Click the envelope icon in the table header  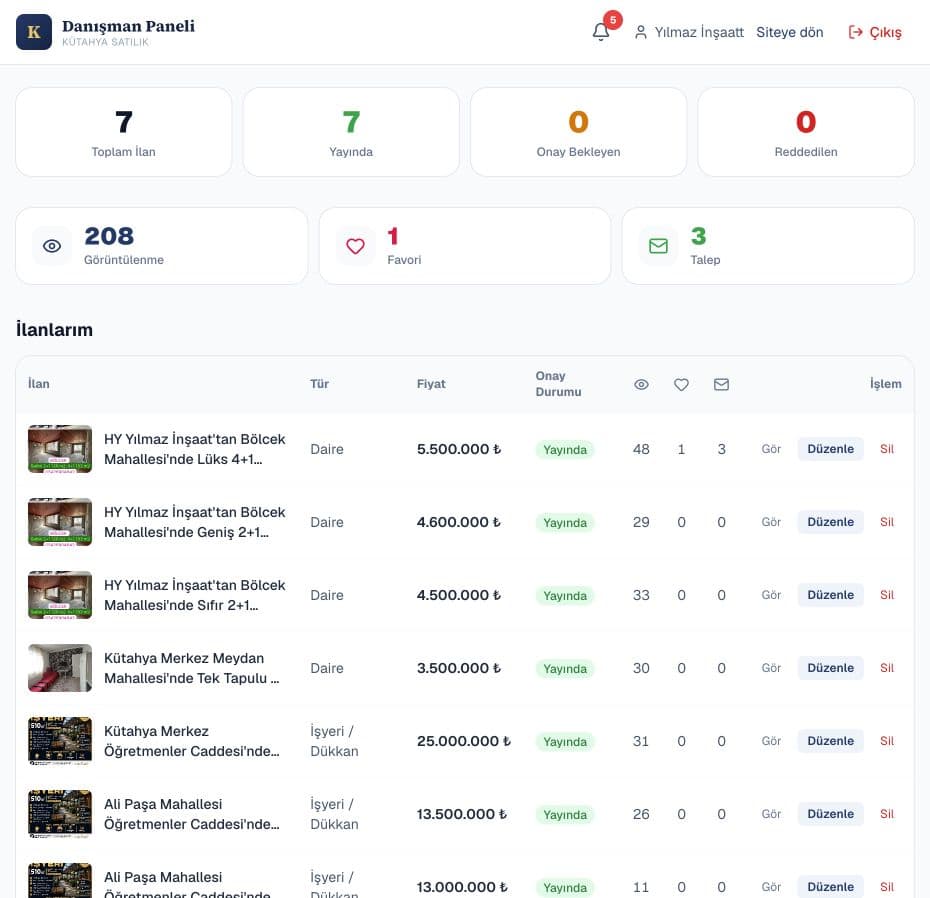point(721,384)
